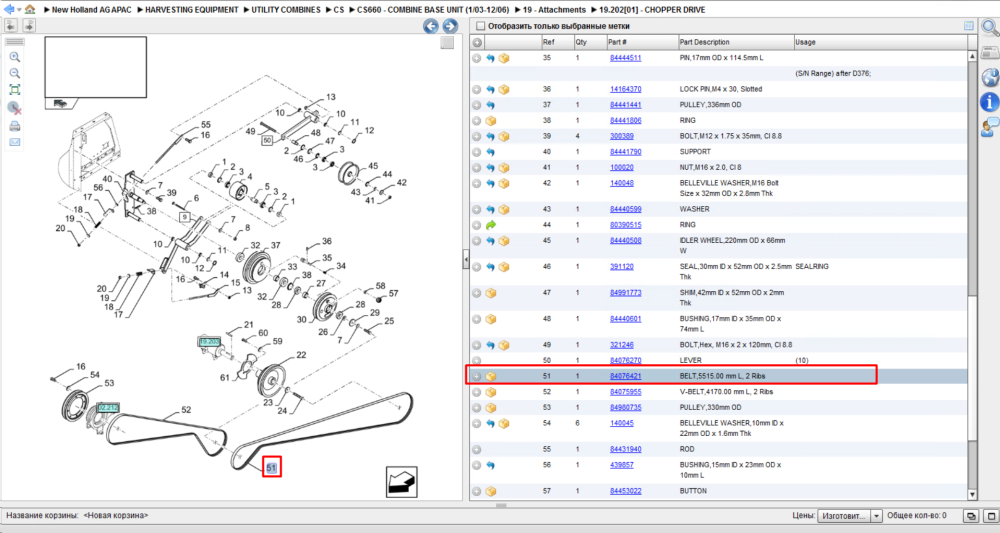Image resolution: width=1000 pixels, height=533 pixels.
Task: Open 19.202[01] - CHOPPER DRIVE breadcrumb
Action: 652,10
